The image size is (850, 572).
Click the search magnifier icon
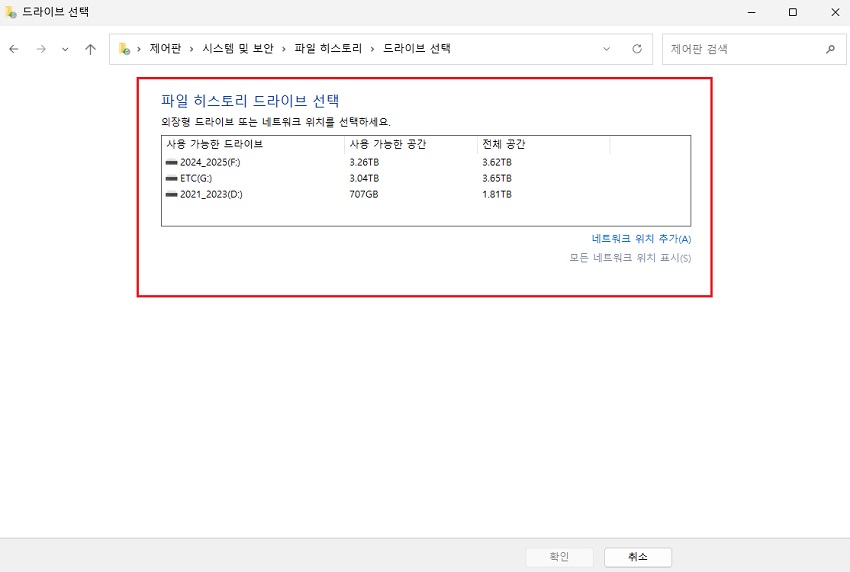click(829, 49)
